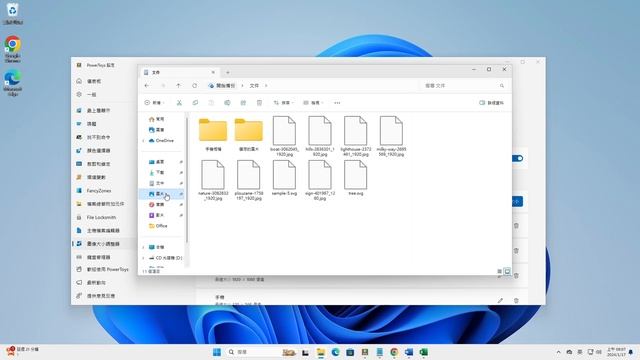Screen dimensions: 640x360
Task: Click the Up one level arrow
Action: (x=178, y=86)
